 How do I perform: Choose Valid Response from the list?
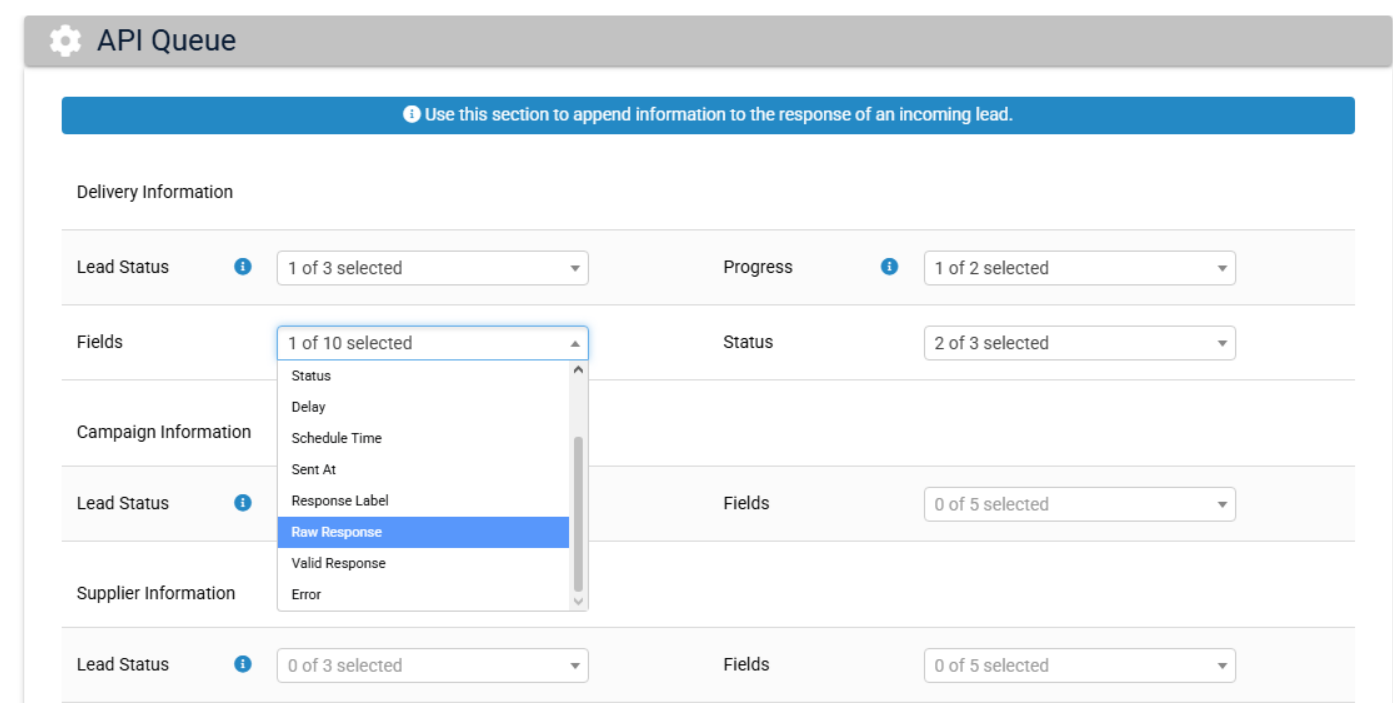[x=423, y=563]
